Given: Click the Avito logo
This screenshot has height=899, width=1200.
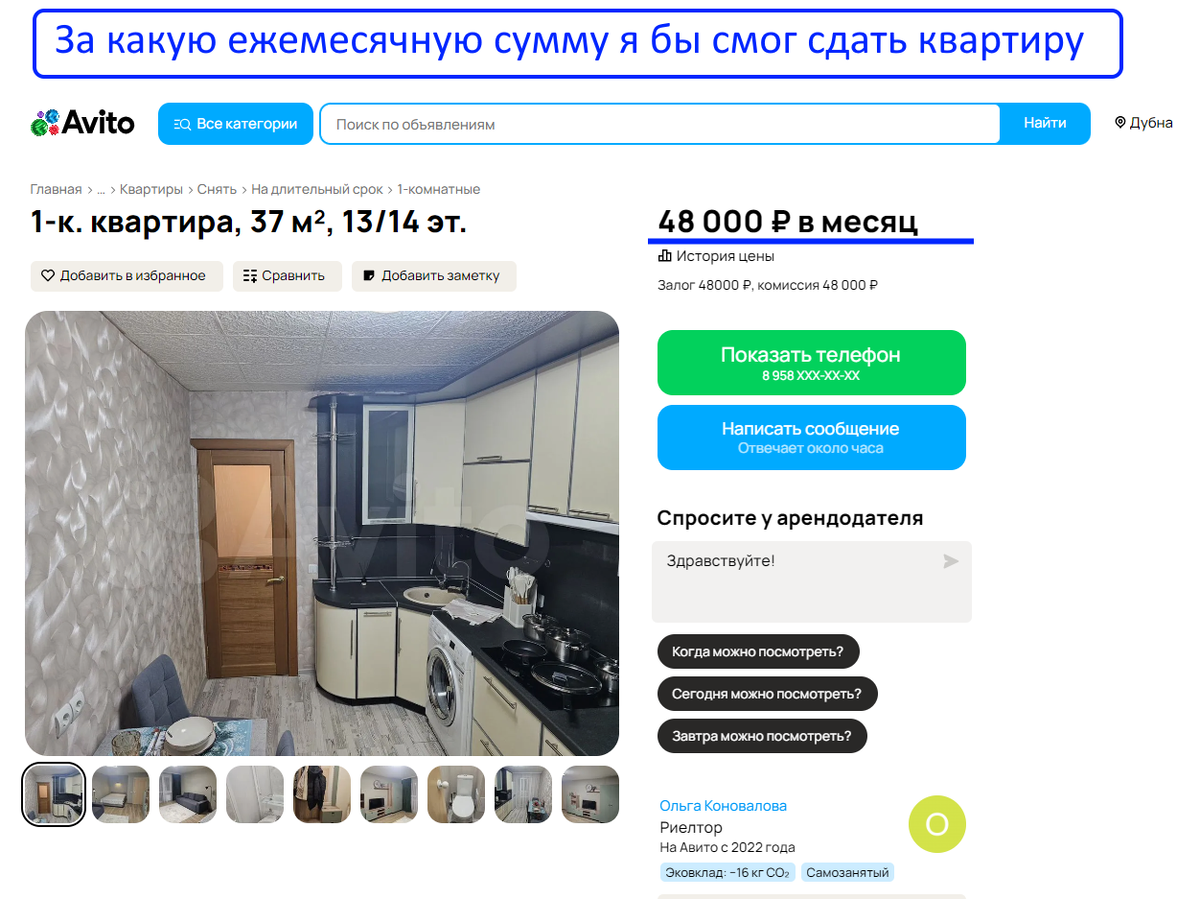Looking at the screenshot, I should 82,123.
